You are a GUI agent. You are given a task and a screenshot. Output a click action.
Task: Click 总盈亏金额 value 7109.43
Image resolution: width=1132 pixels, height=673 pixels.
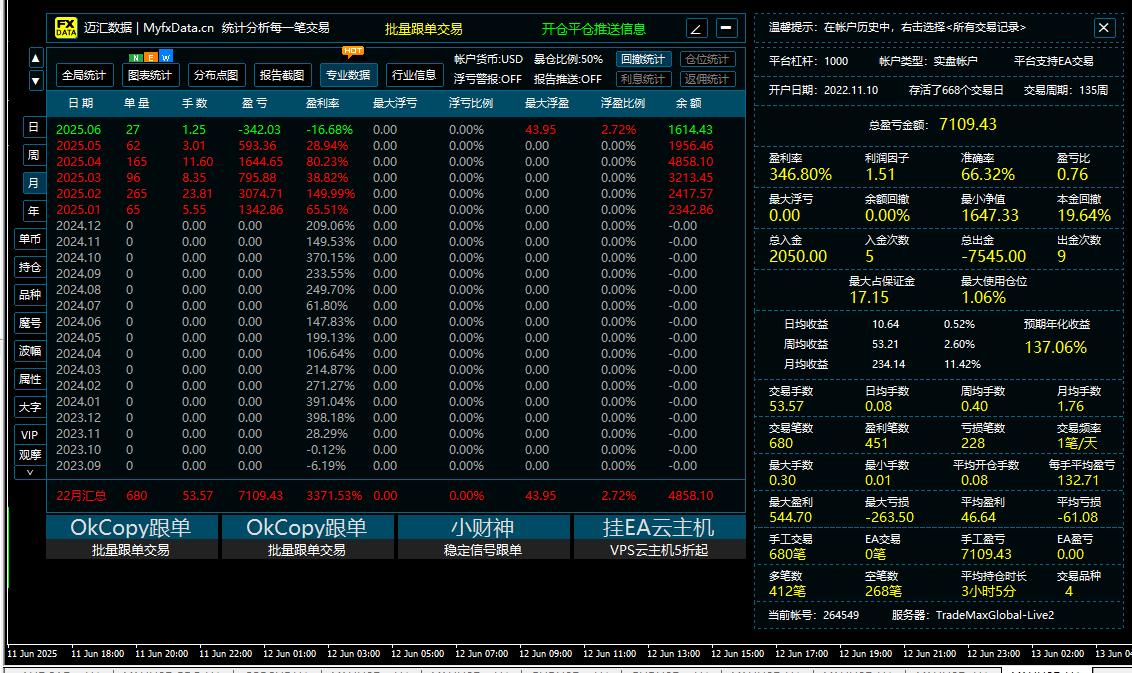point(967,124)
